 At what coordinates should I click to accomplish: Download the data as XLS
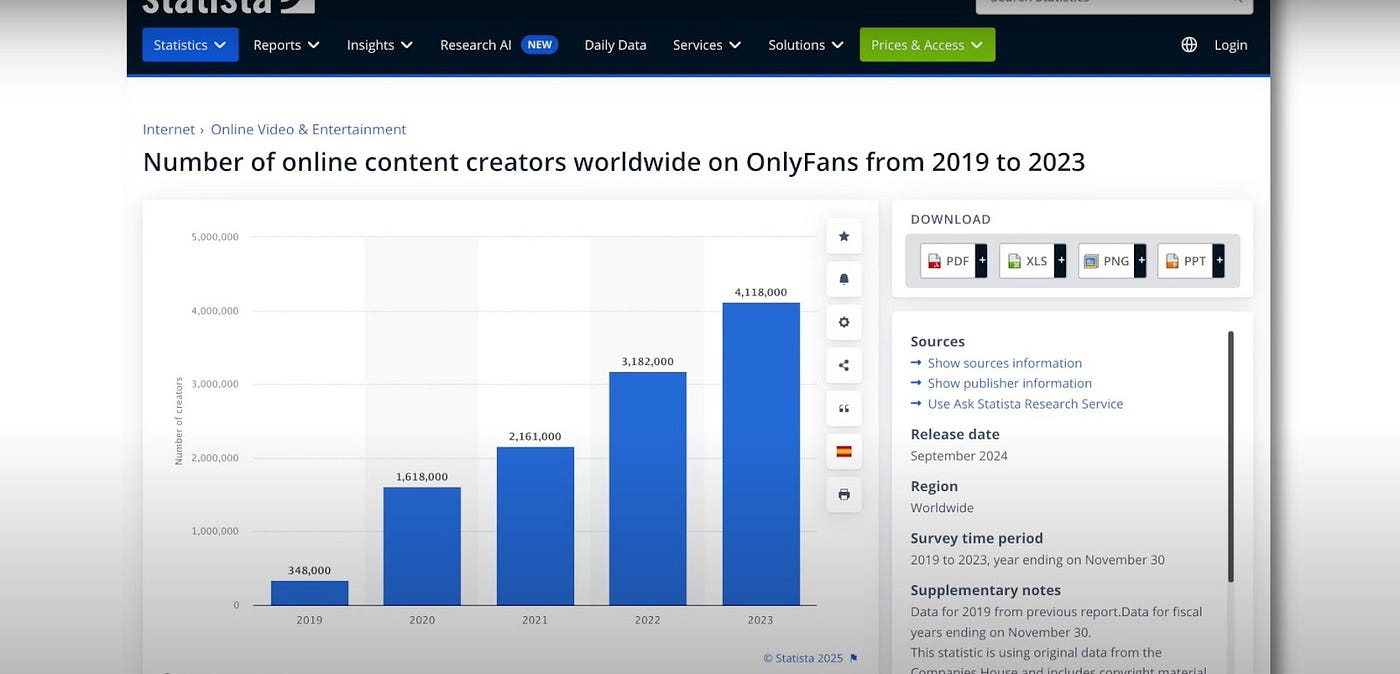point(1033,261)
